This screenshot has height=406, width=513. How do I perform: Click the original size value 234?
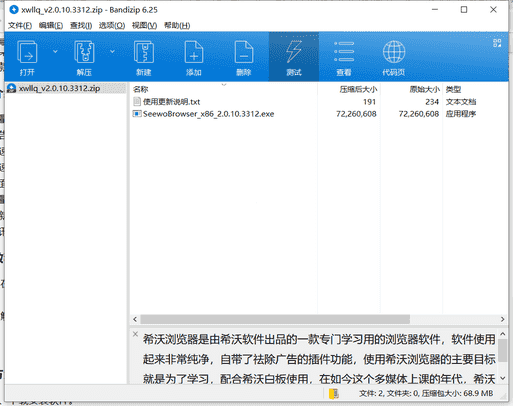point(432,102)
